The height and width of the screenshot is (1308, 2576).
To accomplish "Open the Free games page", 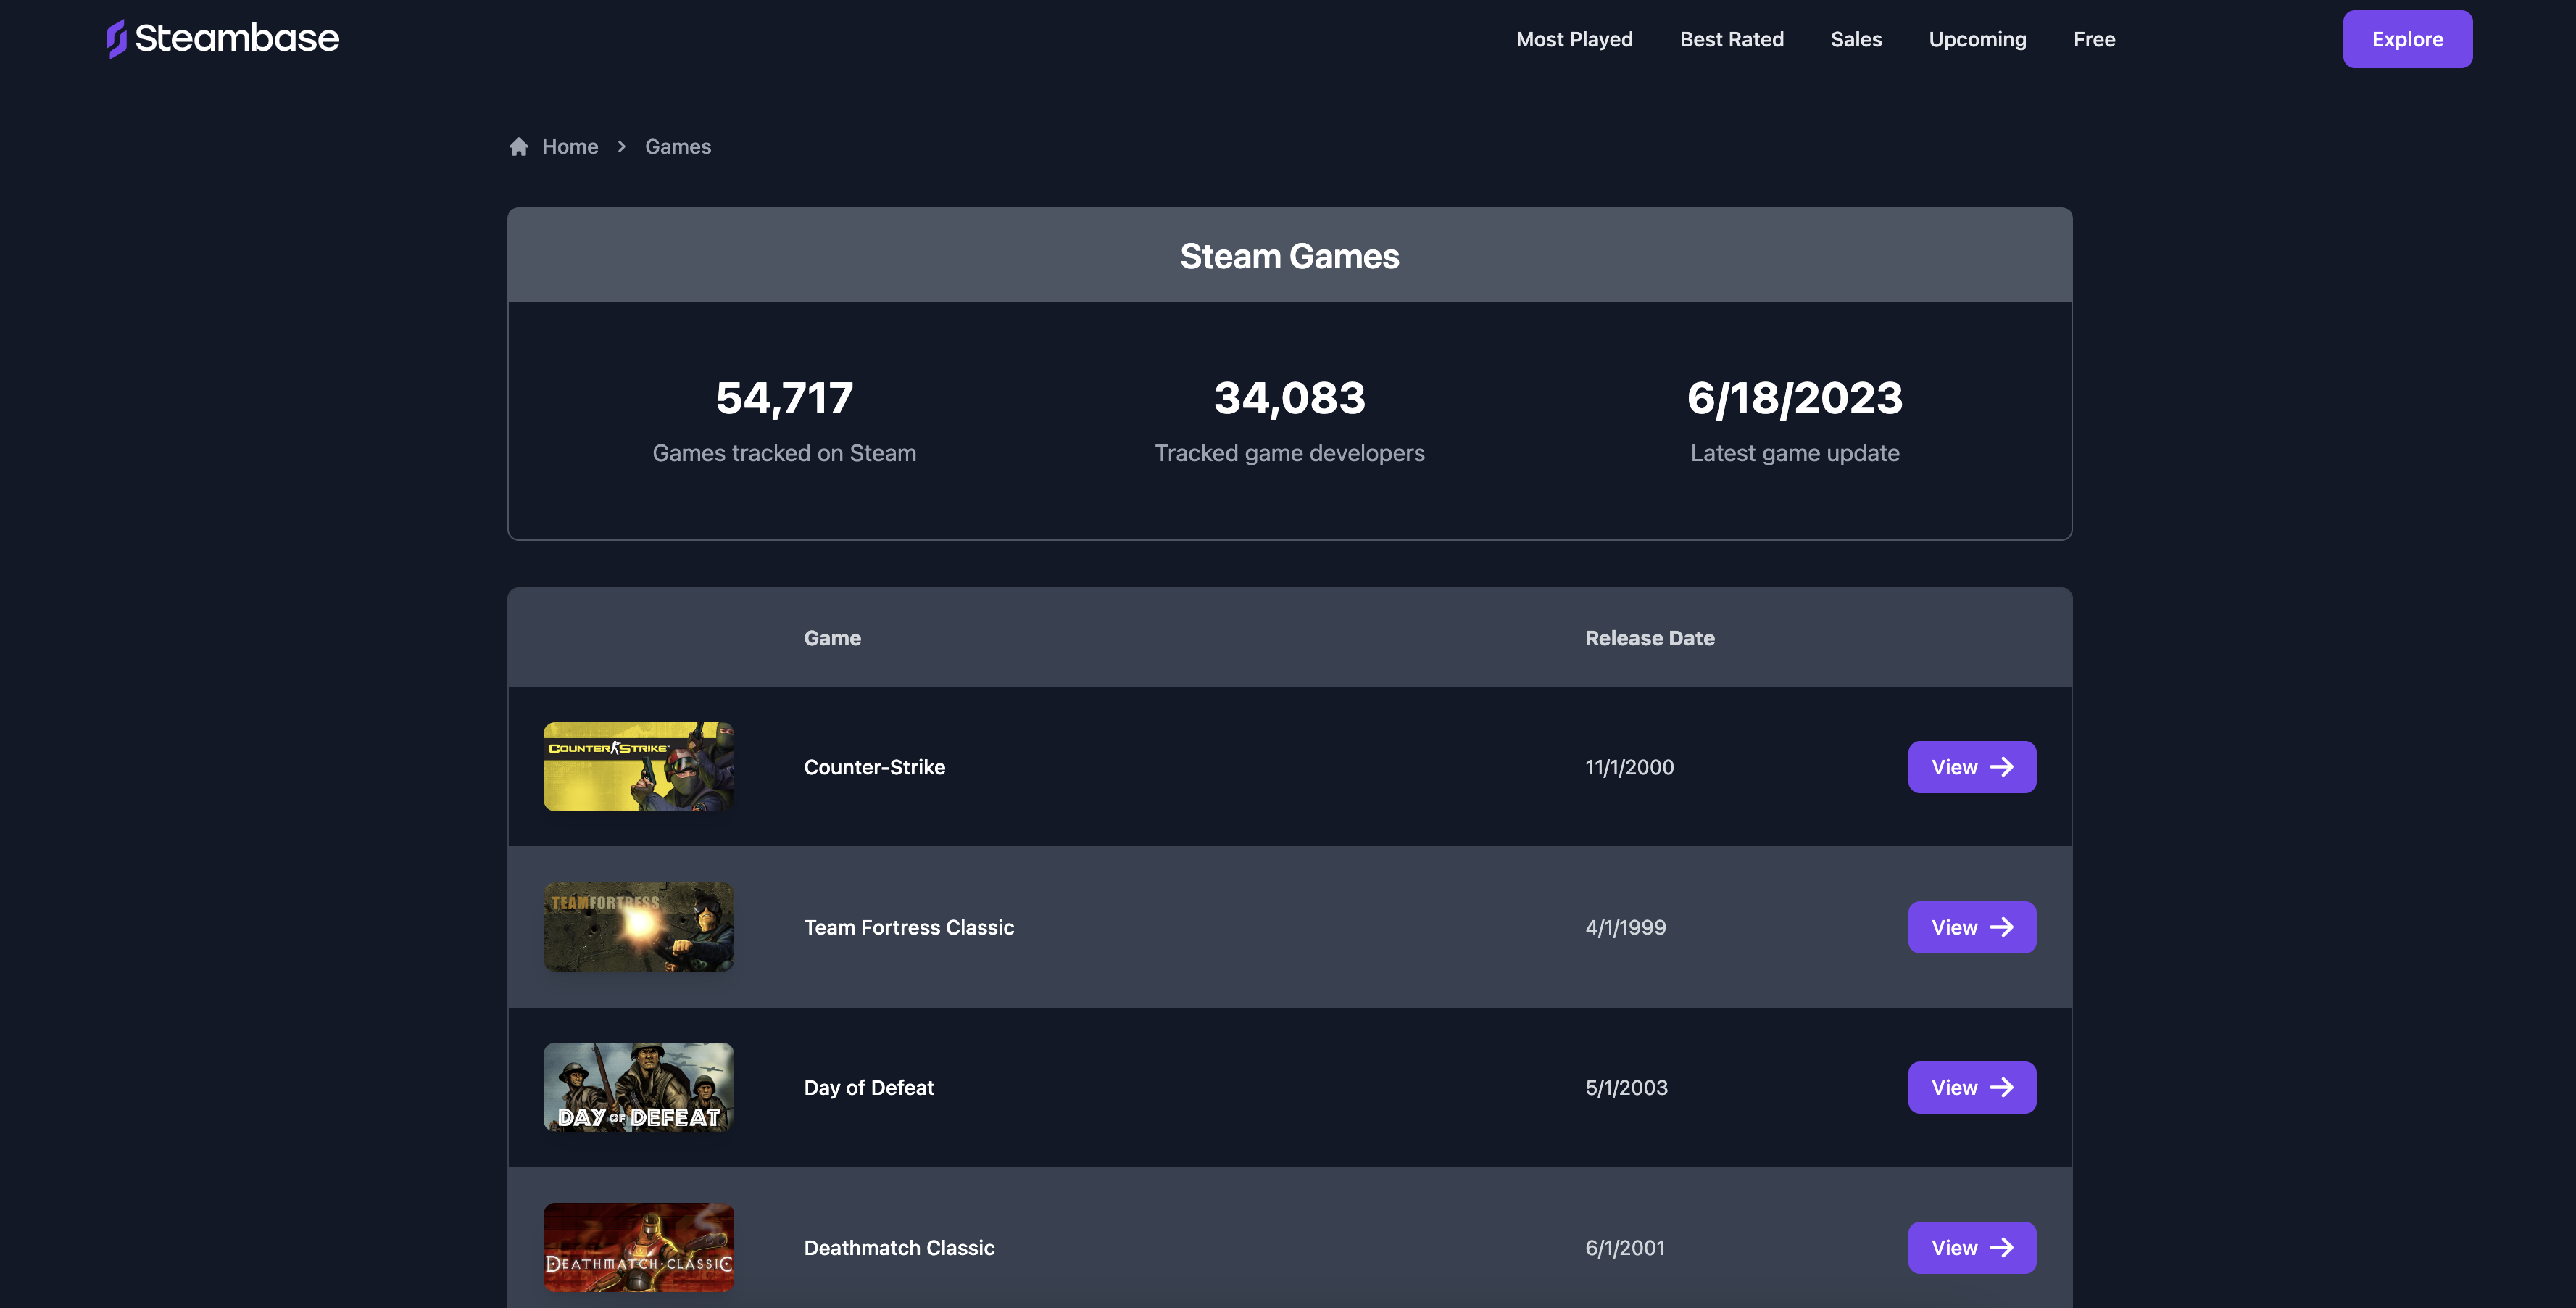I will click(2094, 39).
